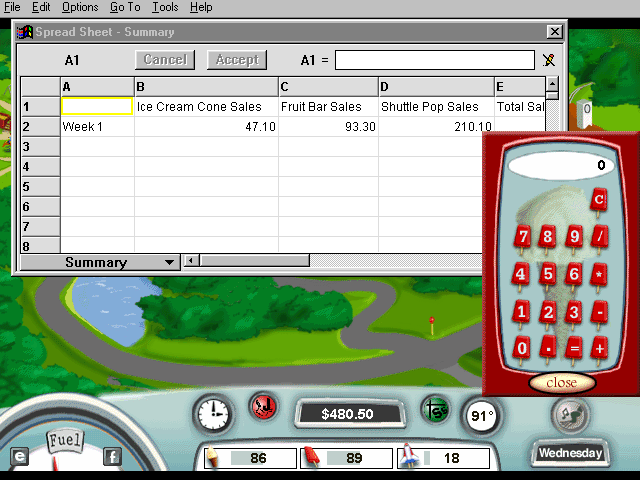Select column B header

[206, 87]
